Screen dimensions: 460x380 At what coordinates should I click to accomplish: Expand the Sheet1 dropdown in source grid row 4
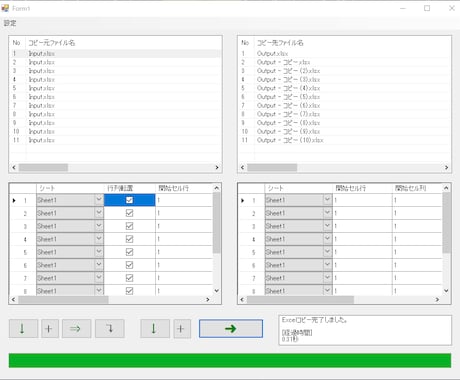99,239
